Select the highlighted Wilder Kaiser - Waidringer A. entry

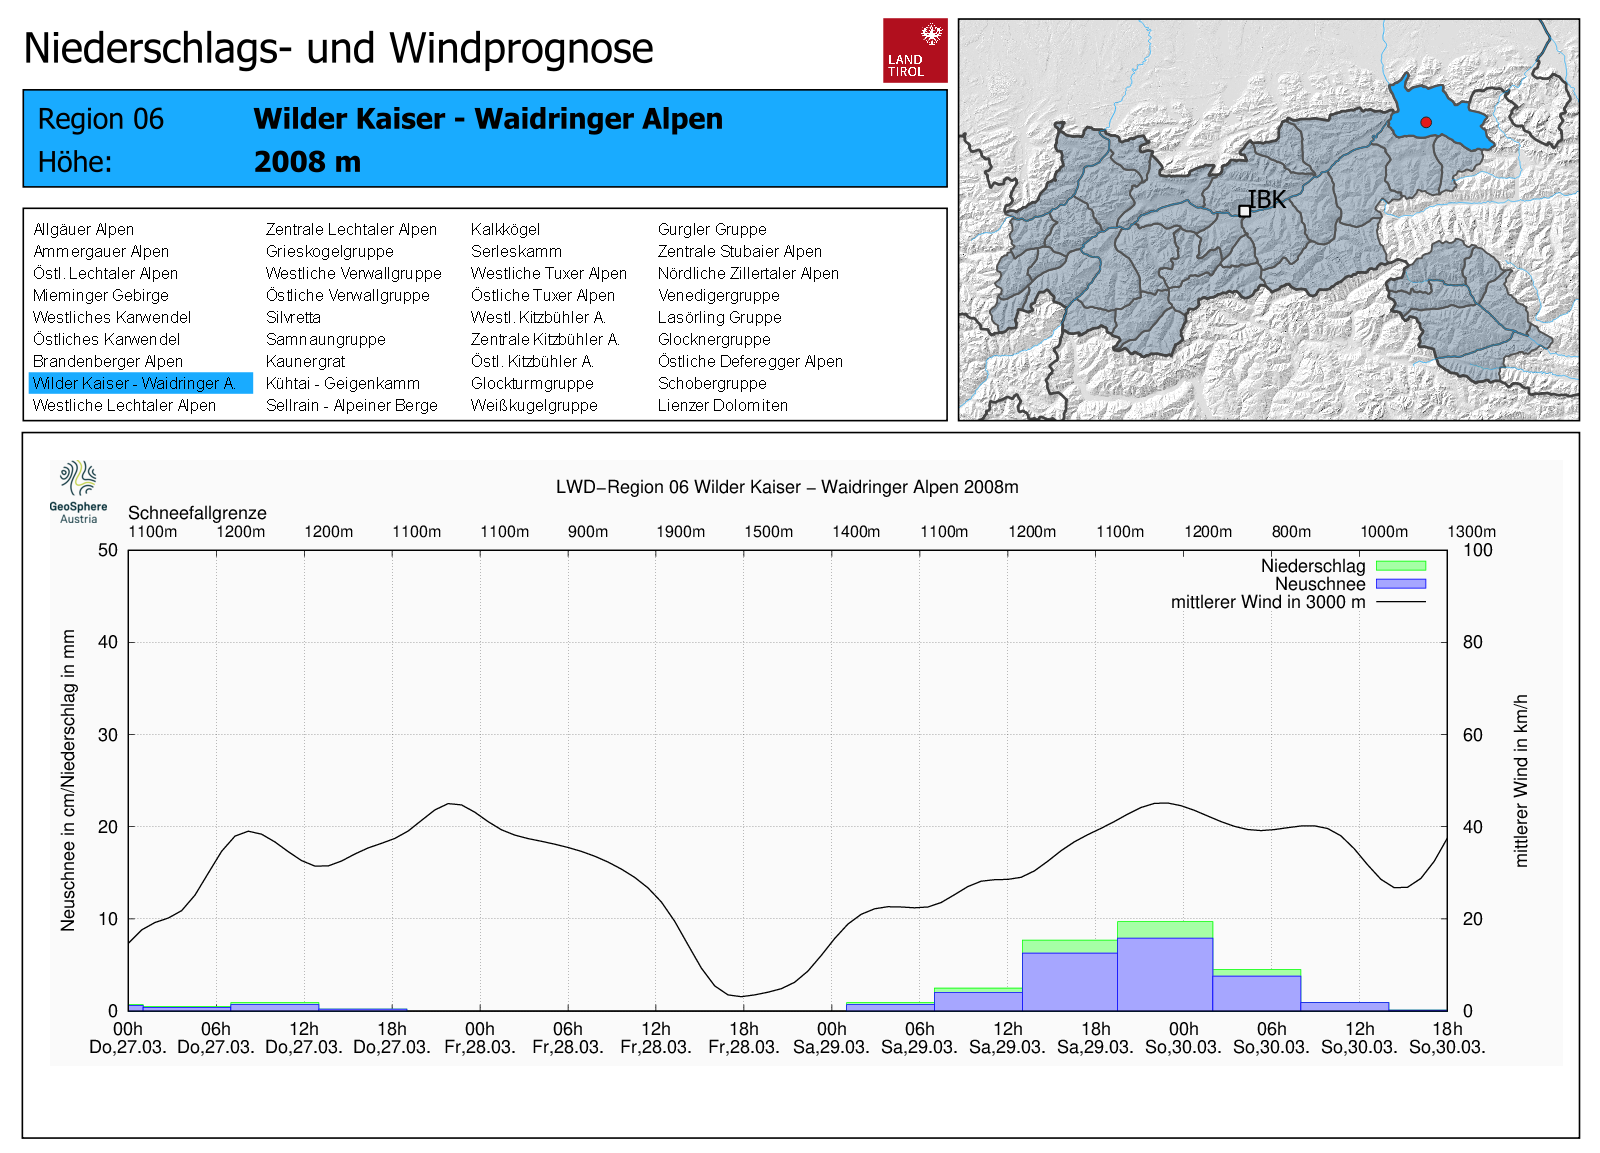coord(135,383)
